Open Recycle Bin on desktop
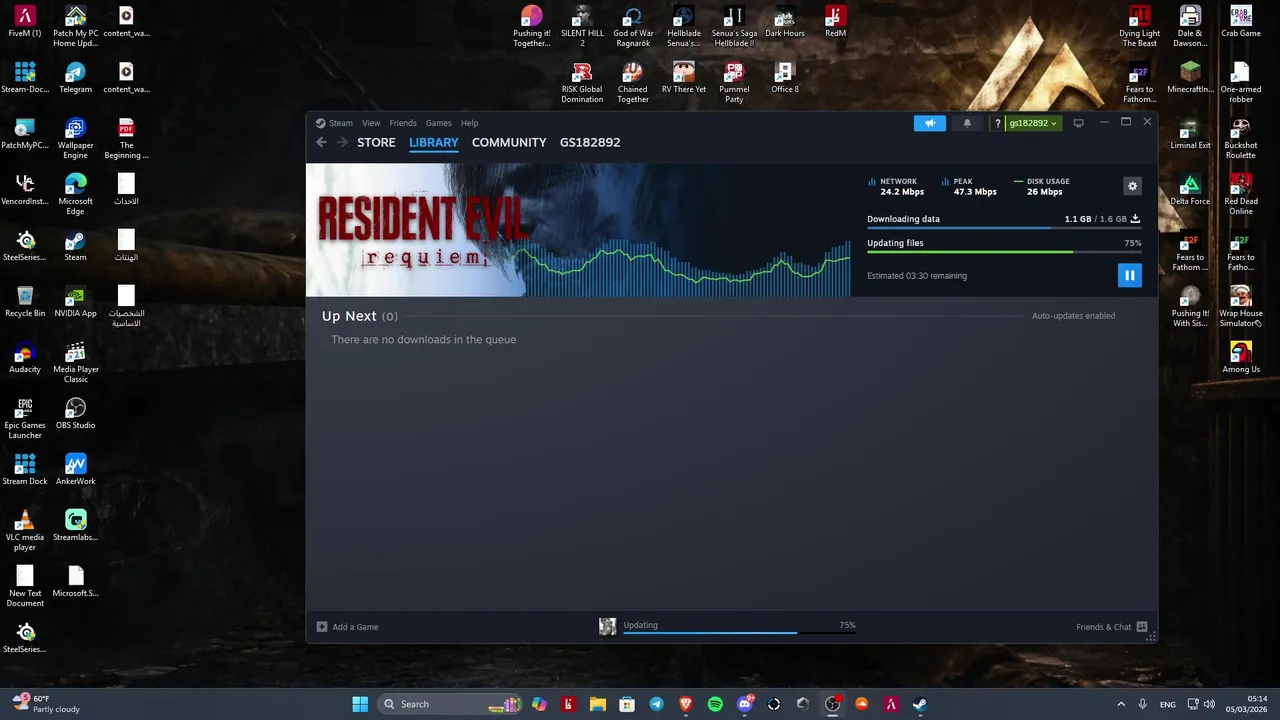The image size is (1280, 720). tap(25, 301)
